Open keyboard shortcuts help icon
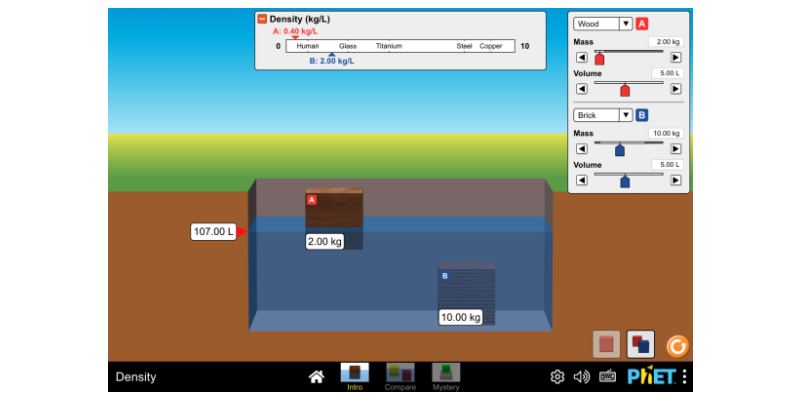Screen dimensions: 800x400 click(x=607, y=377)
